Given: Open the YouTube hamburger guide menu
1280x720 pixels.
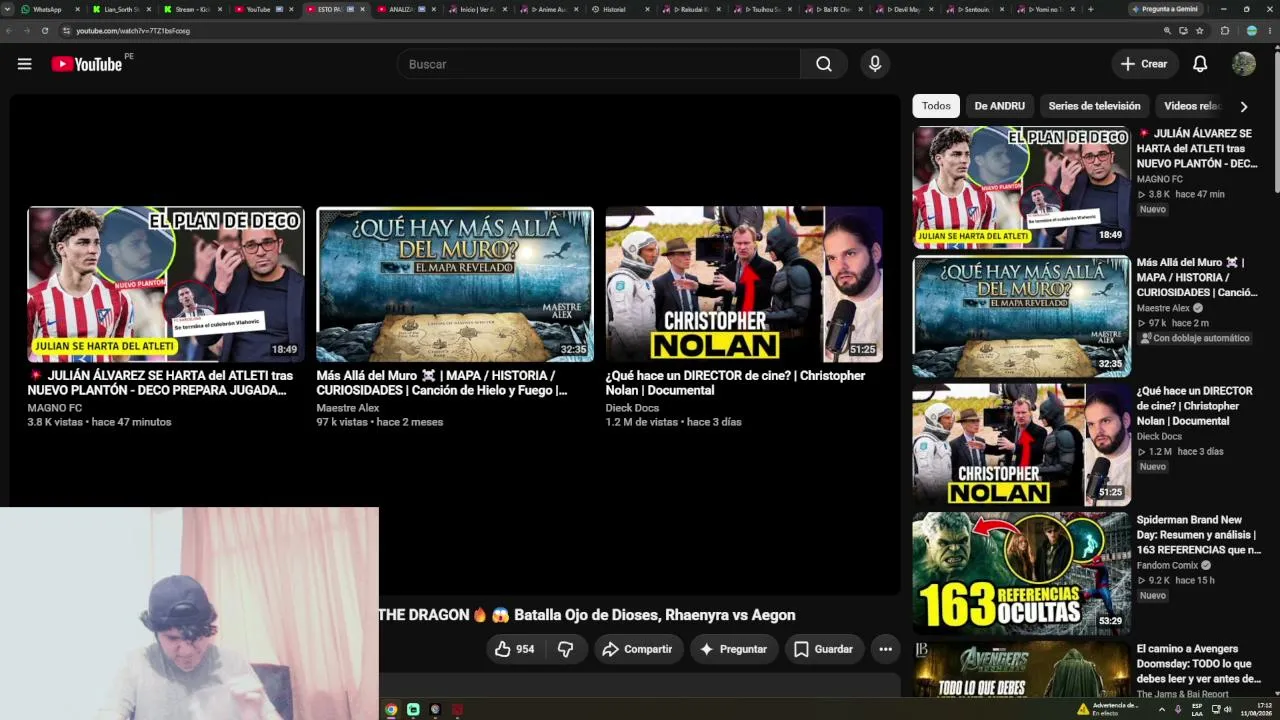Looking at the screenshot, I should pyautogui.click(x=25, y=64).
